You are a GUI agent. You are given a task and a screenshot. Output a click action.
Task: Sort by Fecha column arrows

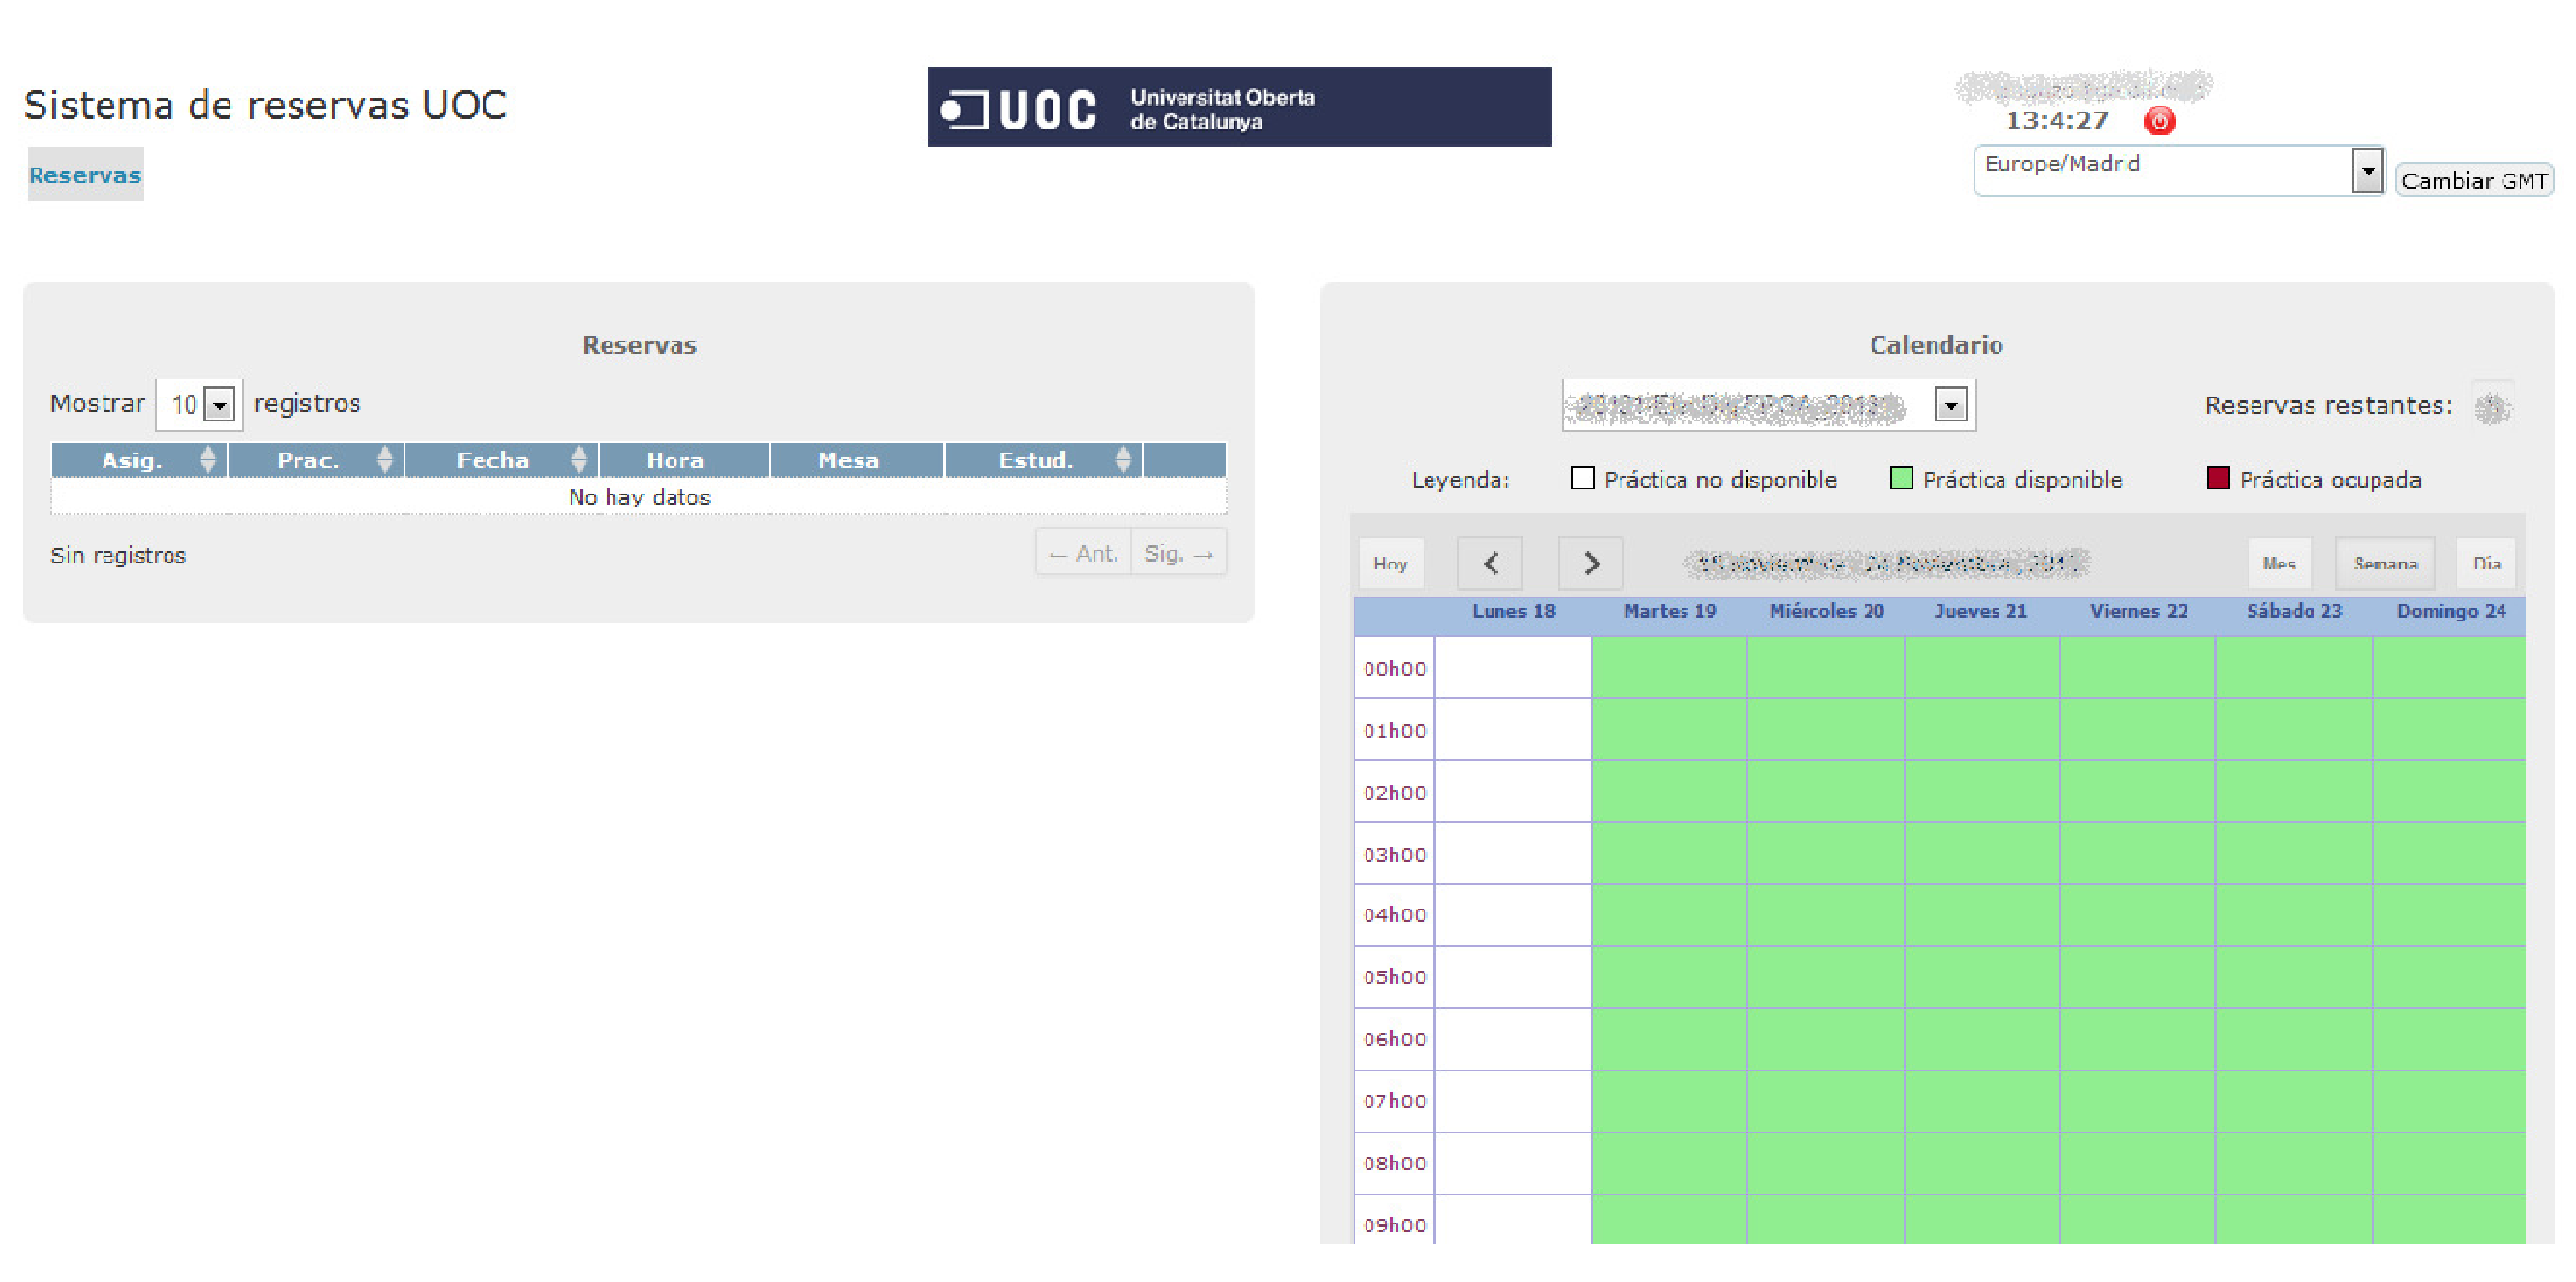click(578, 460)
